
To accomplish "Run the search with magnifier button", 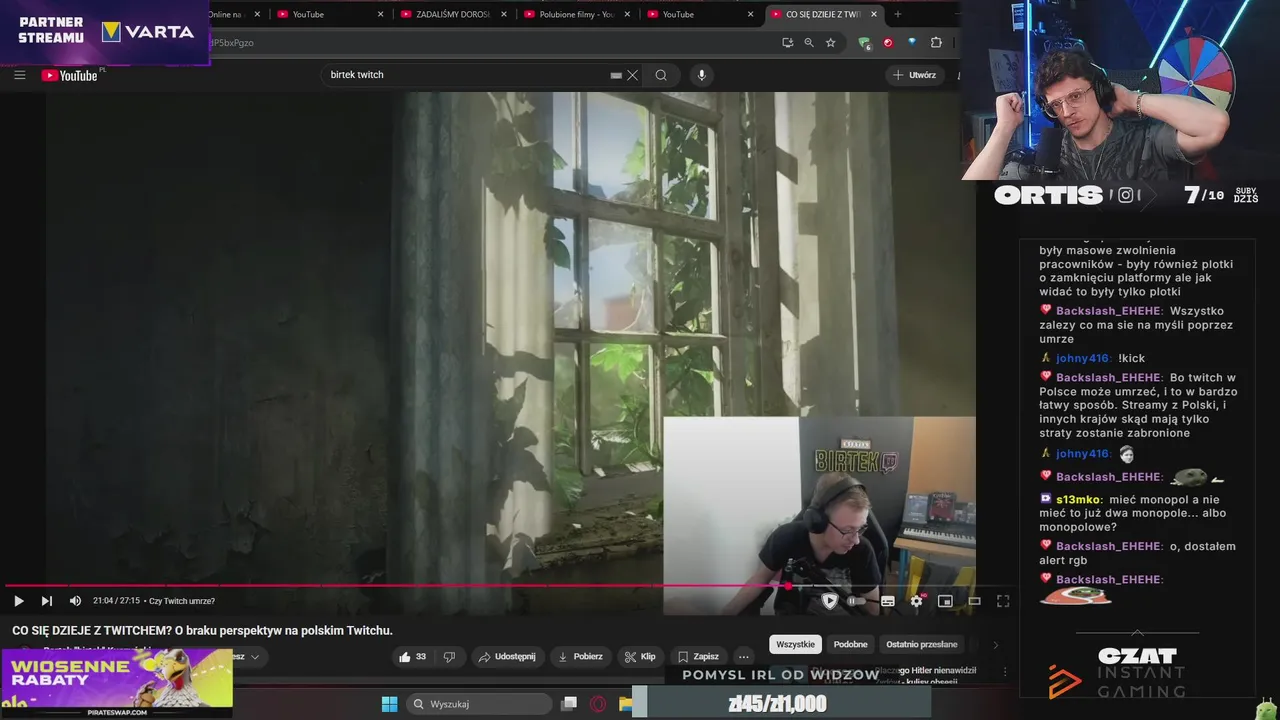I will [x=661, y=75].
